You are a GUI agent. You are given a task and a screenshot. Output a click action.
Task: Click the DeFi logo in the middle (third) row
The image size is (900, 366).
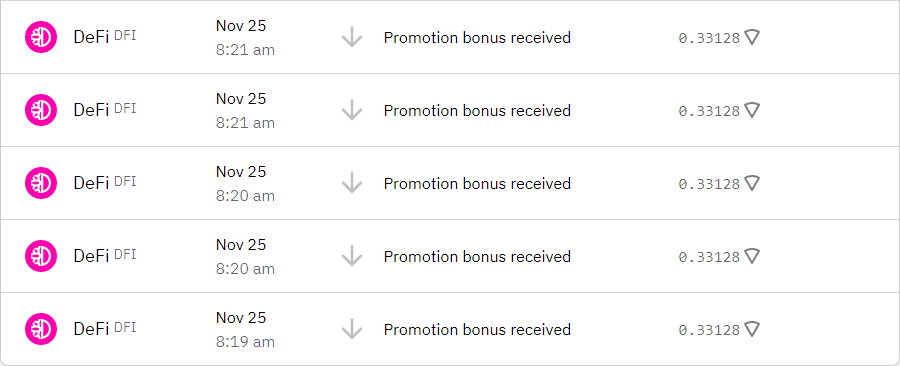click(x=41, y=183)
